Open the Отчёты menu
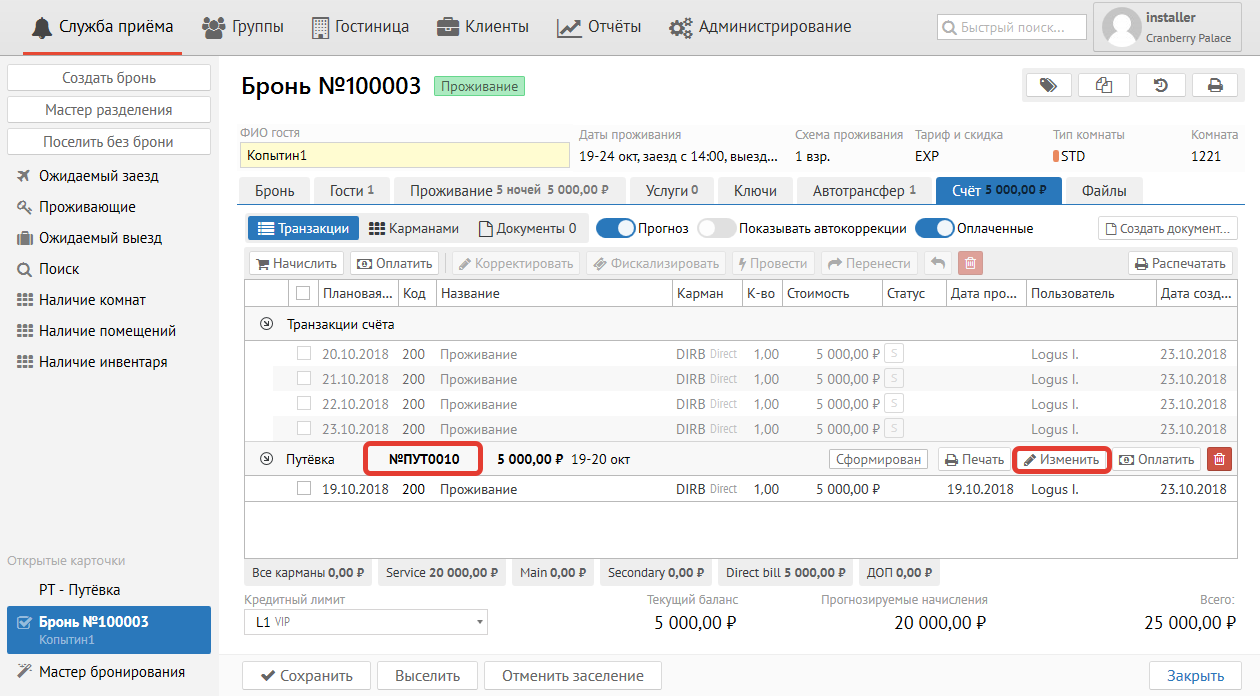The image size is (1260, 696). 599,27
